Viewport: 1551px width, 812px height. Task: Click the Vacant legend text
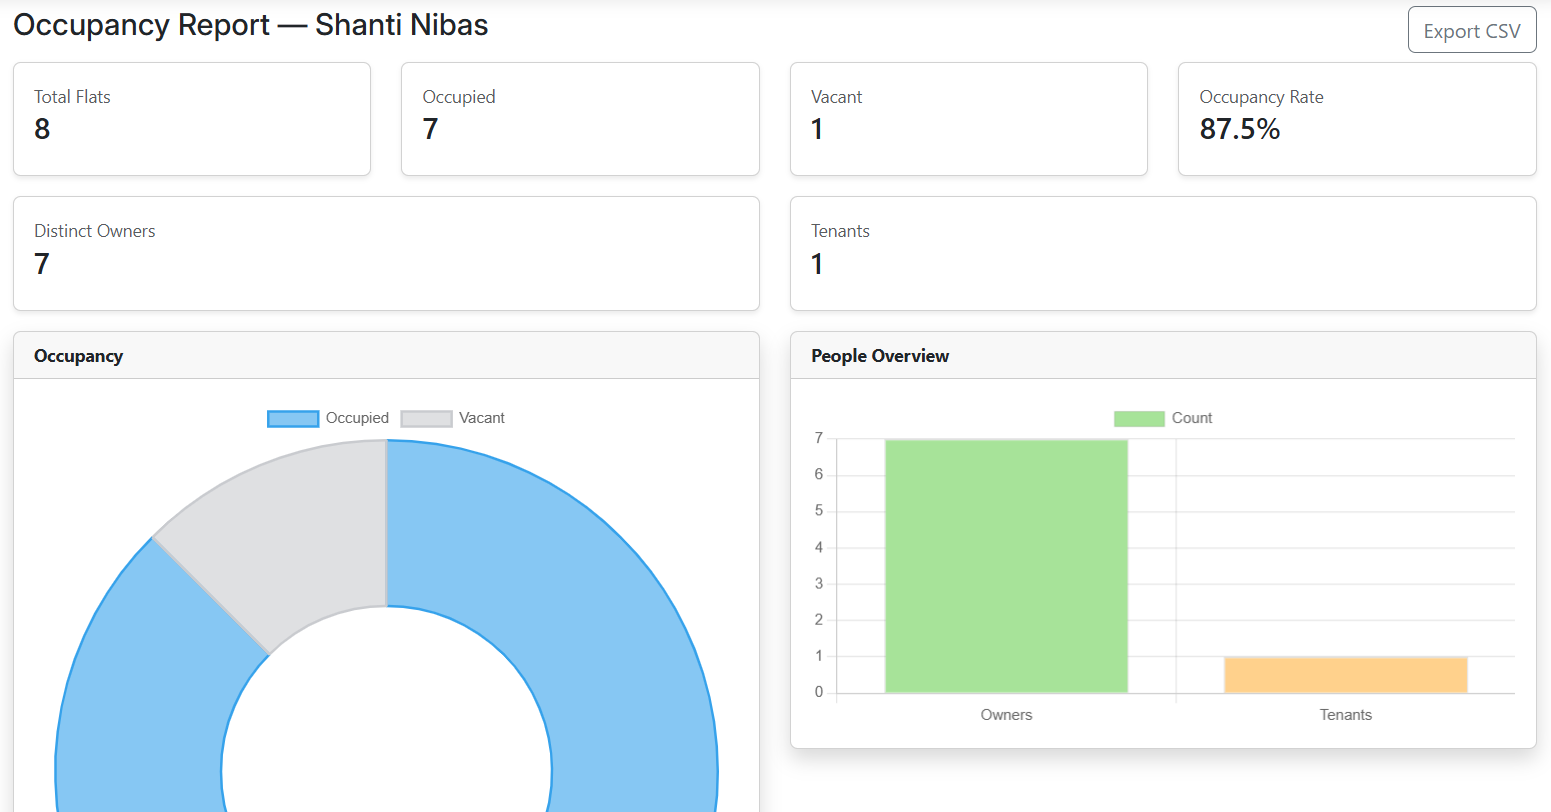tap(482, 418)
